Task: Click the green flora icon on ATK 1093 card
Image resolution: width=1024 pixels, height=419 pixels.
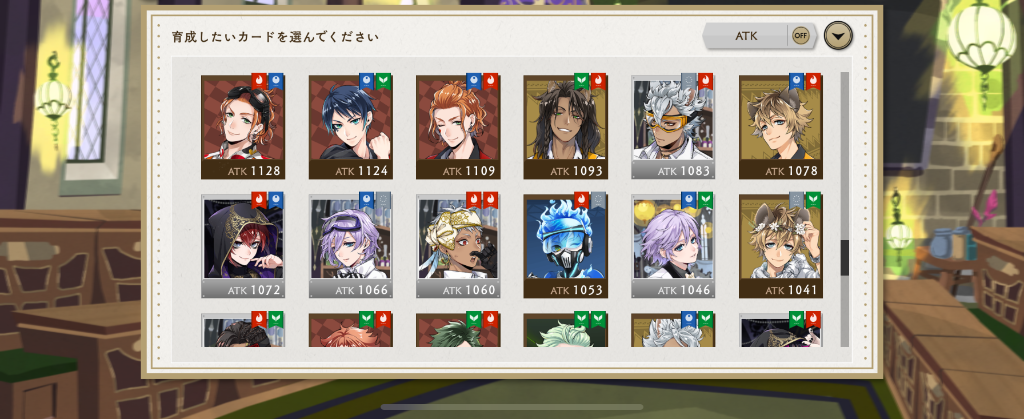Action: [582, 81]
